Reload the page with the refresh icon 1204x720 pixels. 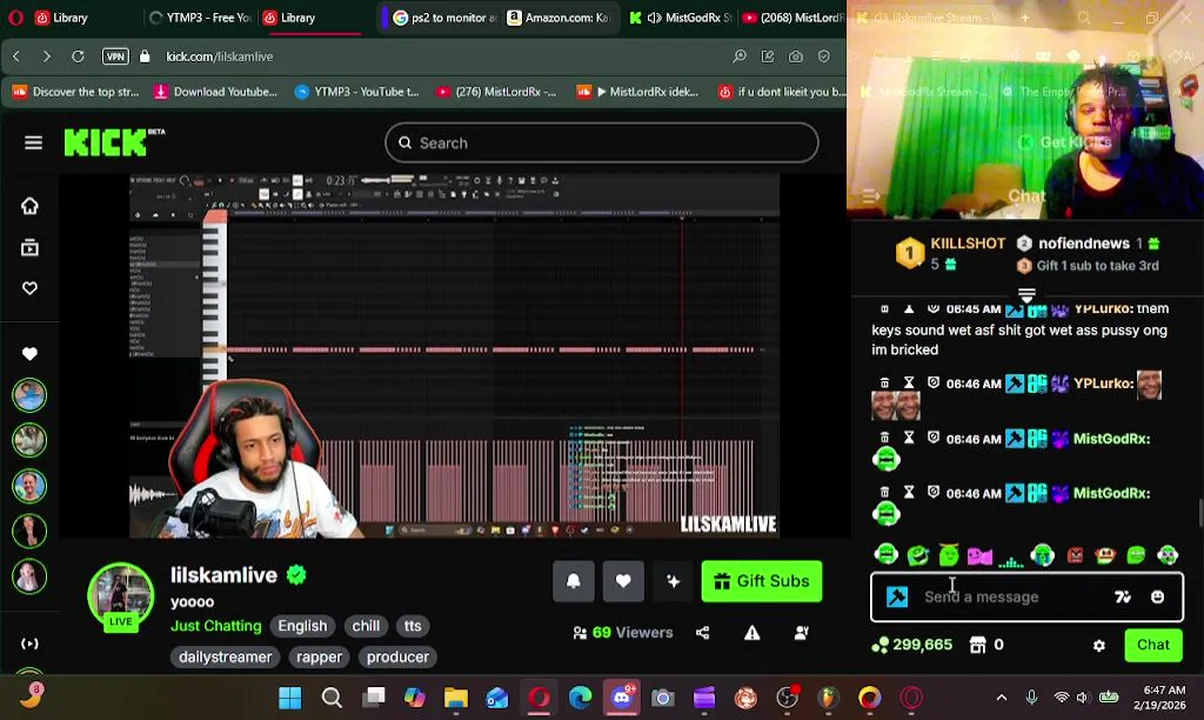click(78, 57)
